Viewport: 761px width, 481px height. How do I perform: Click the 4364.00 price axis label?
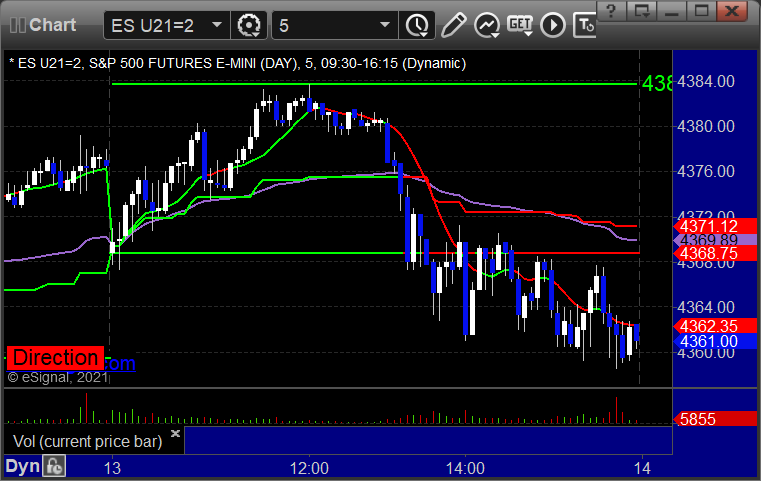(706, 307)
